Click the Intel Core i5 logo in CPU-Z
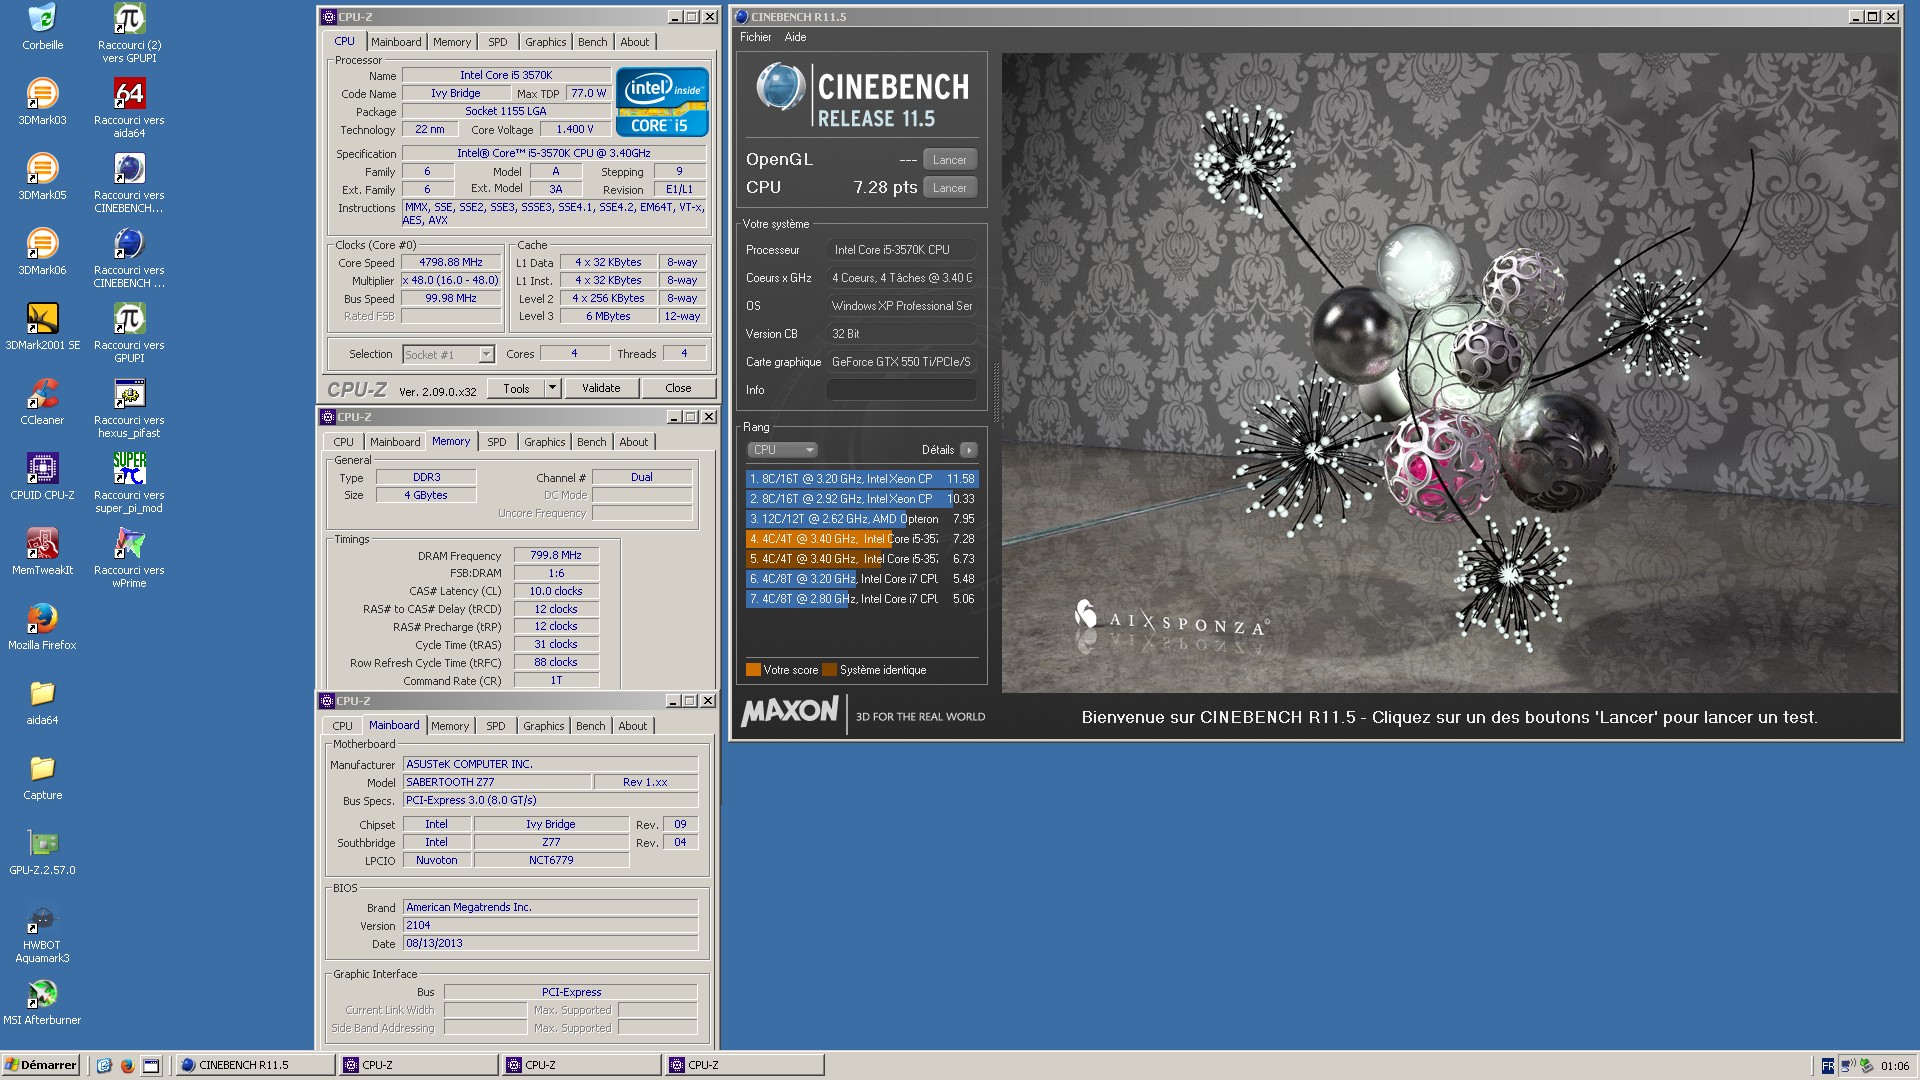 [x=662, y=101]
